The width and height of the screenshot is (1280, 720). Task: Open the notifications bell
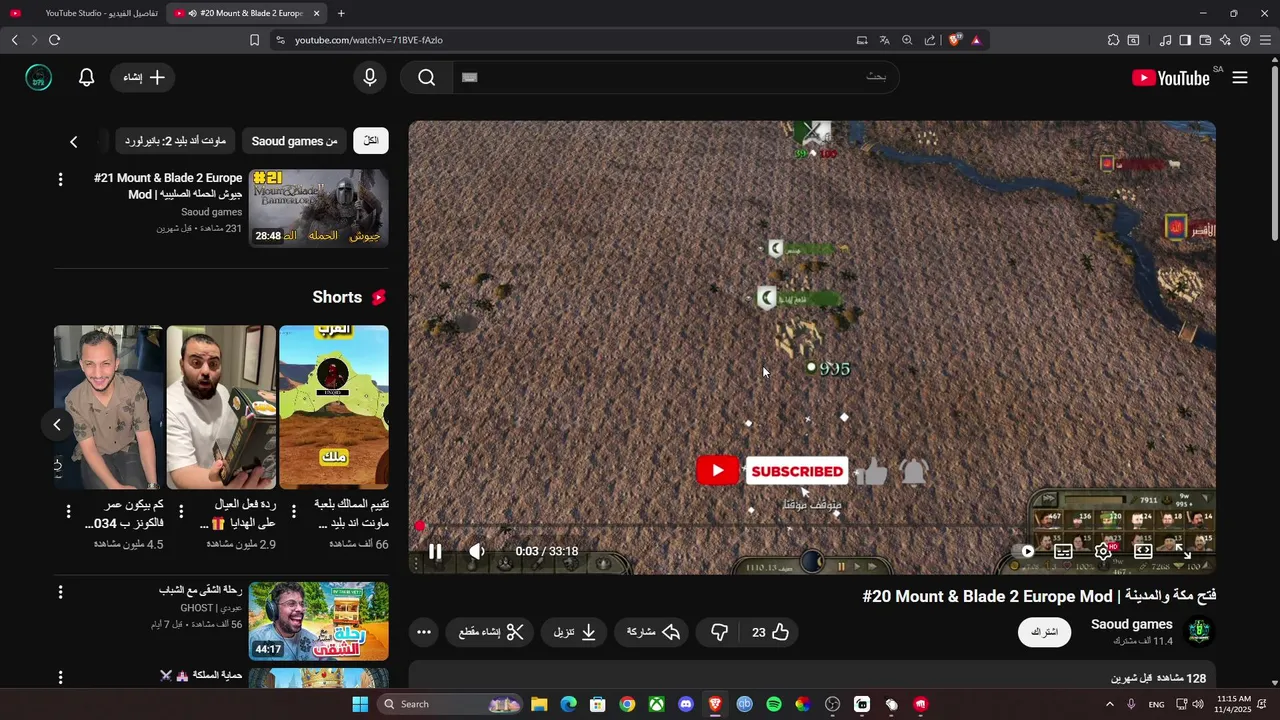click(87, 77)
